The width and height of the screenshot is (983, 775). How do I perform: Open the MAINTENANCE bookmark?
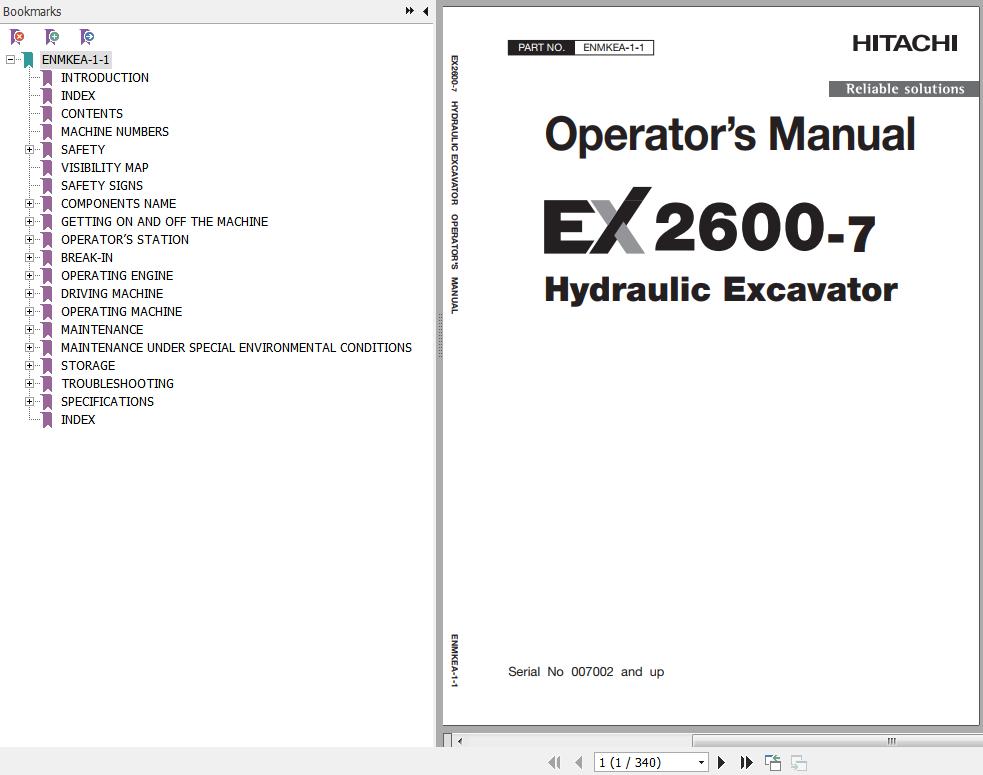[x=102, y=330]
